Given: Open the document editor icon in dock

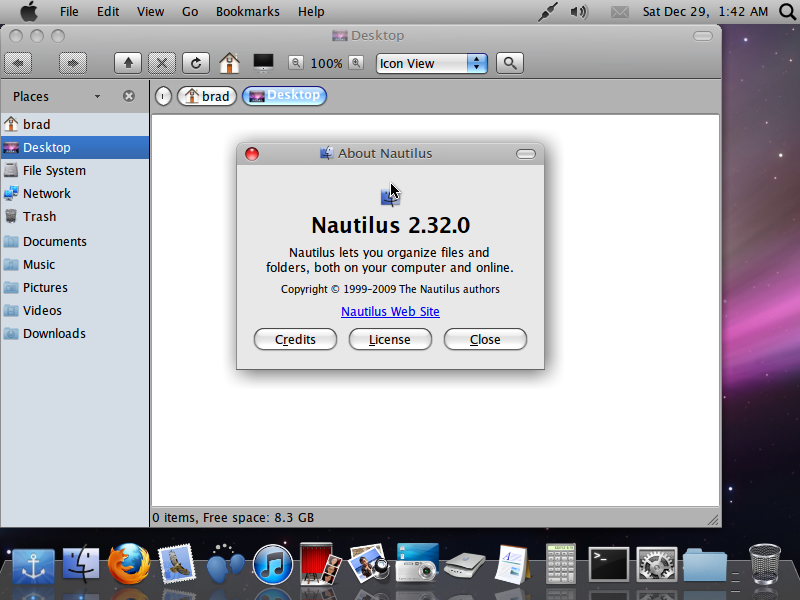Looking at the screenshot, I should tap(512, 564).
